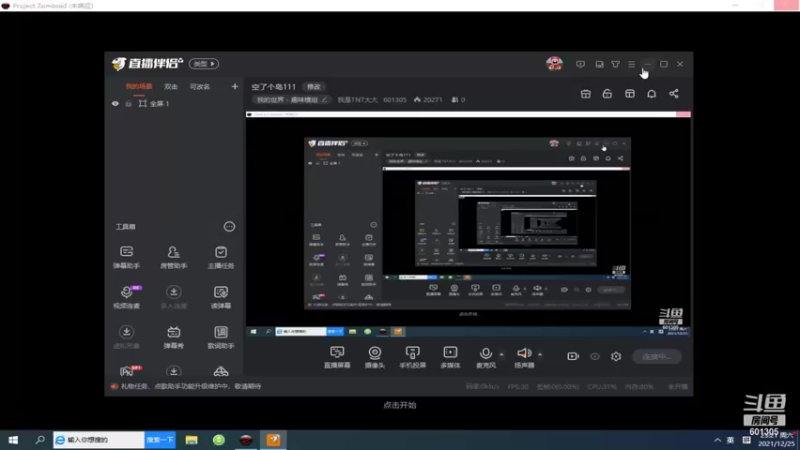This screenshot has width=800, height=450.
Task: Click the 点击开始 text below the window
Action: pyautogui.click(x=399, y=405)
